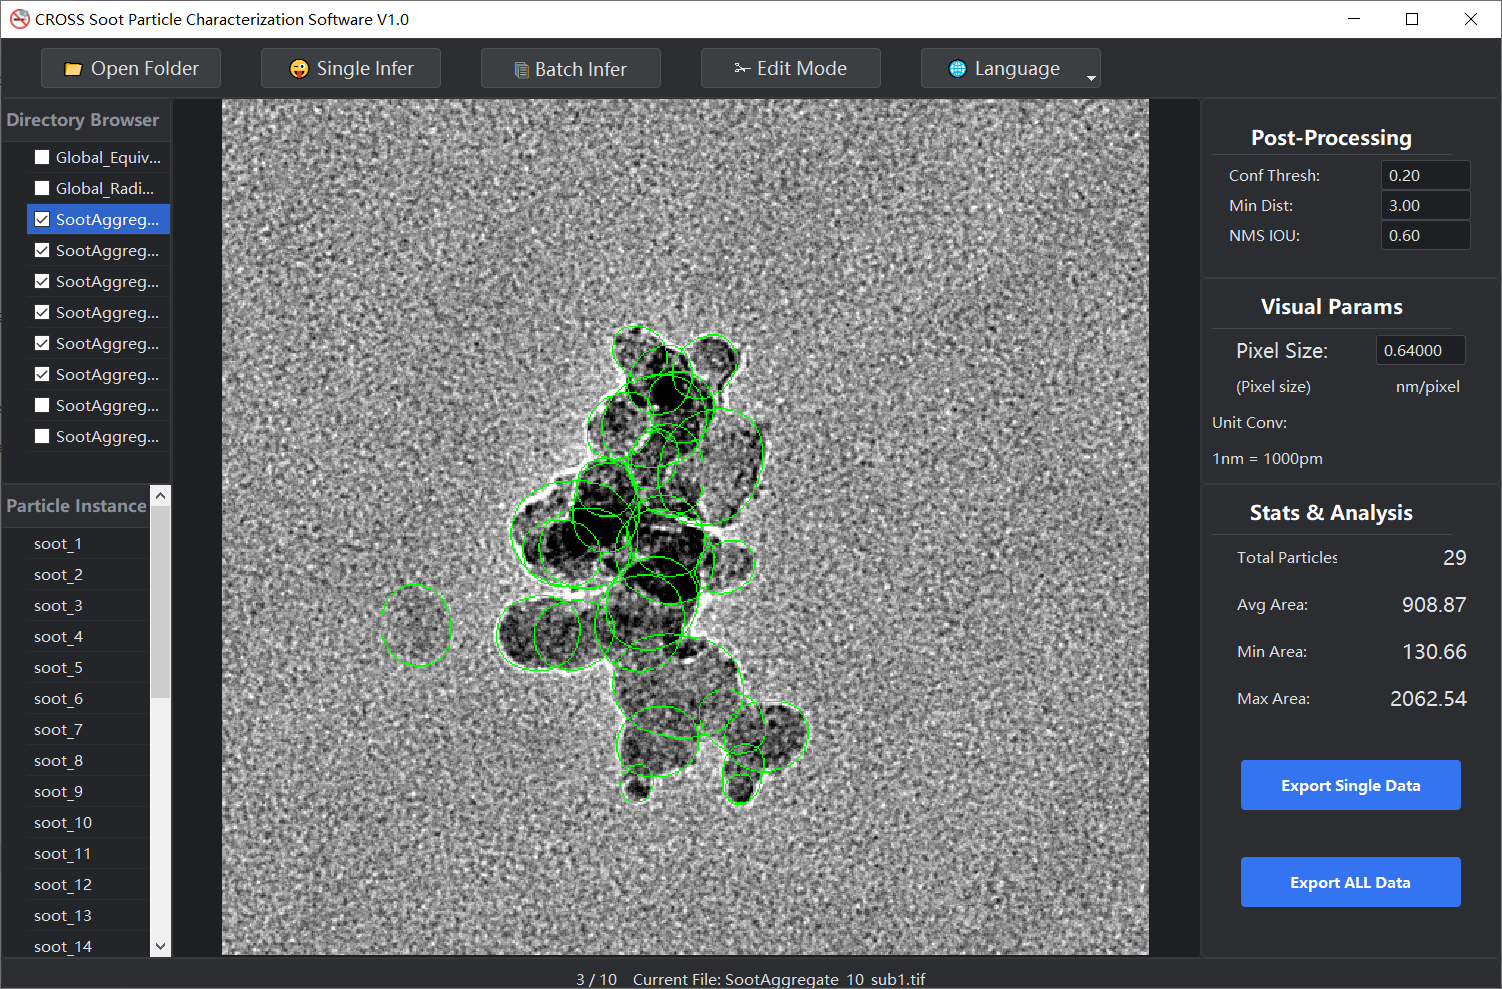Click the 3 / 10 image counter
The height and width of the screenshot is (989, 1502).
[596, 979]
